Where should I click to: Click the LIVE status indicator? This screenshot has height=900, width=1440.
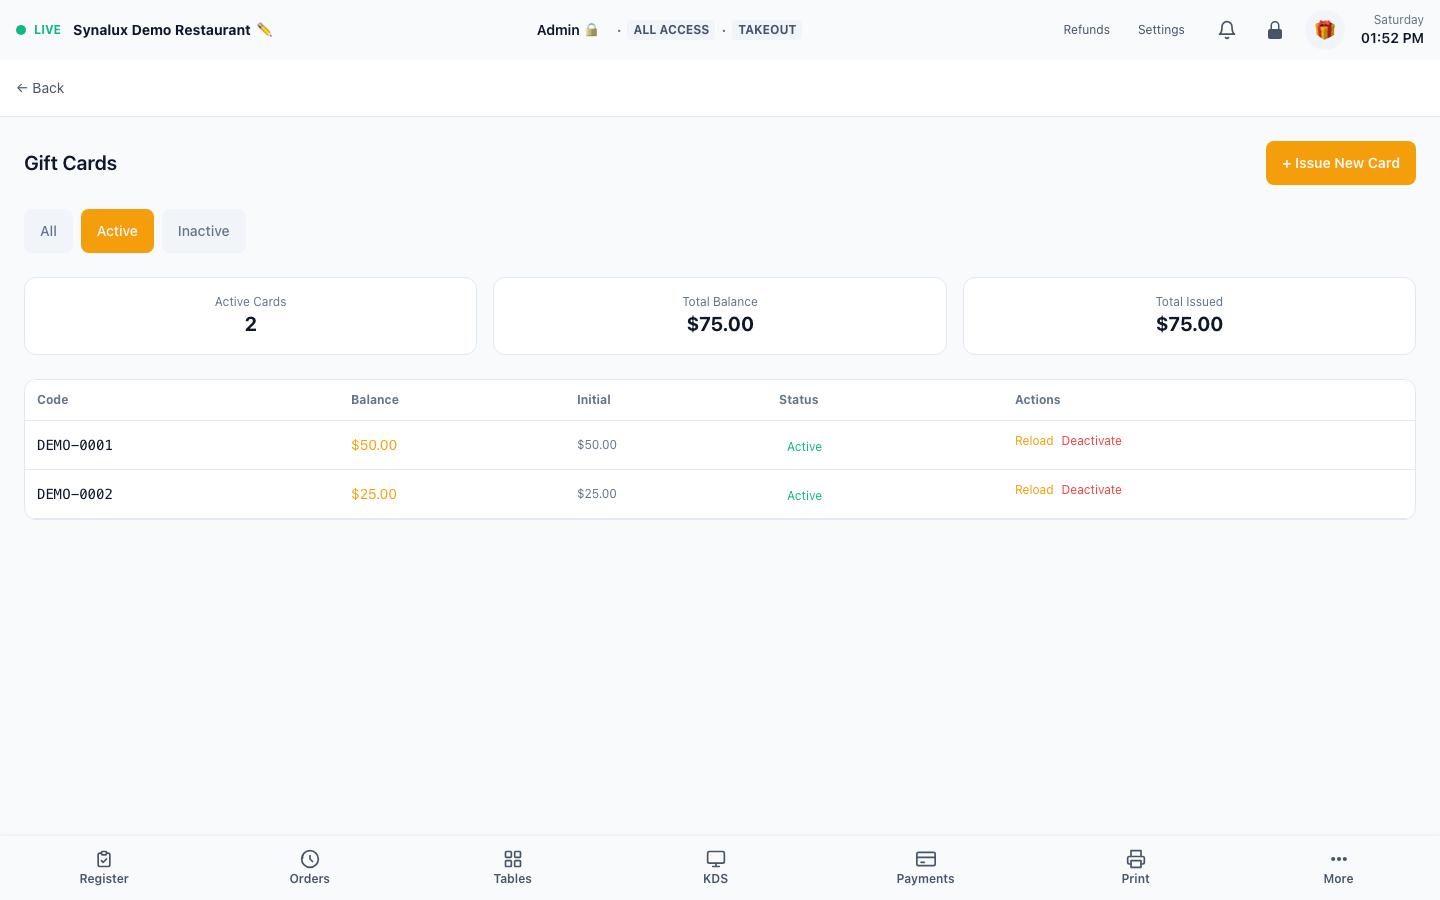tap(38, 30)
